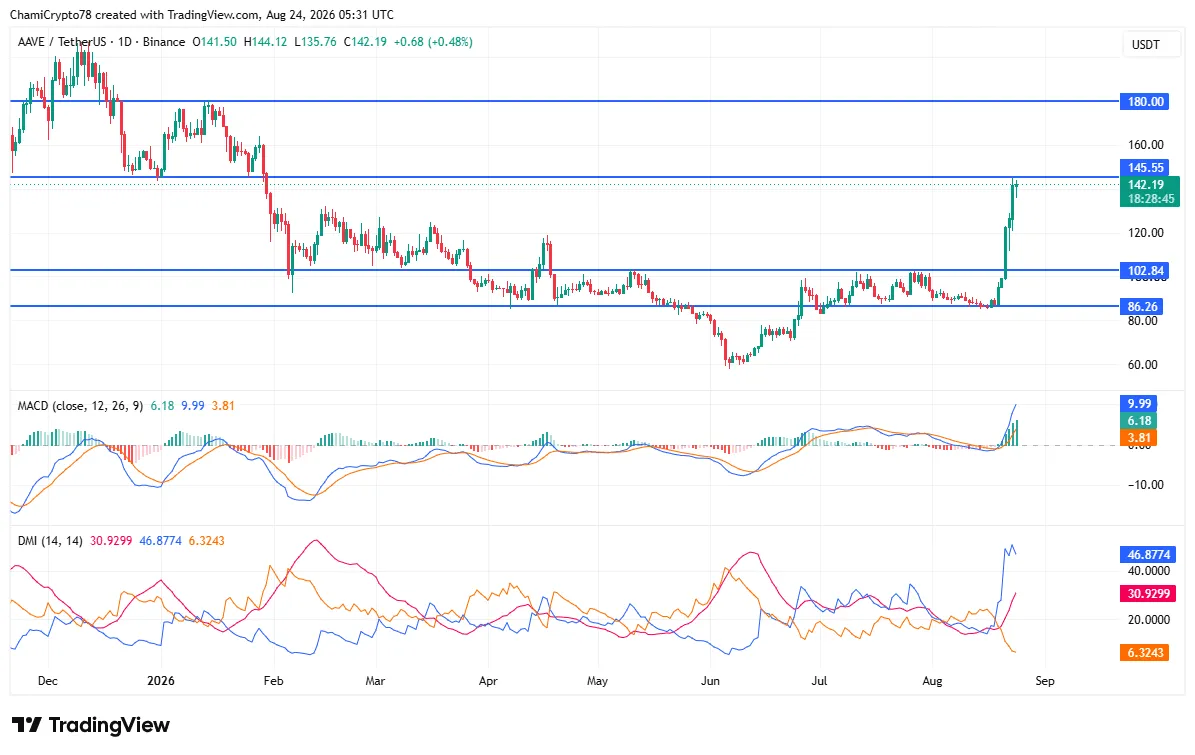The width and height of the screenshot is (1195, 755).
Task: Click the MACD (close, 12, 26, 9) legend
Action: click(80, 405)
